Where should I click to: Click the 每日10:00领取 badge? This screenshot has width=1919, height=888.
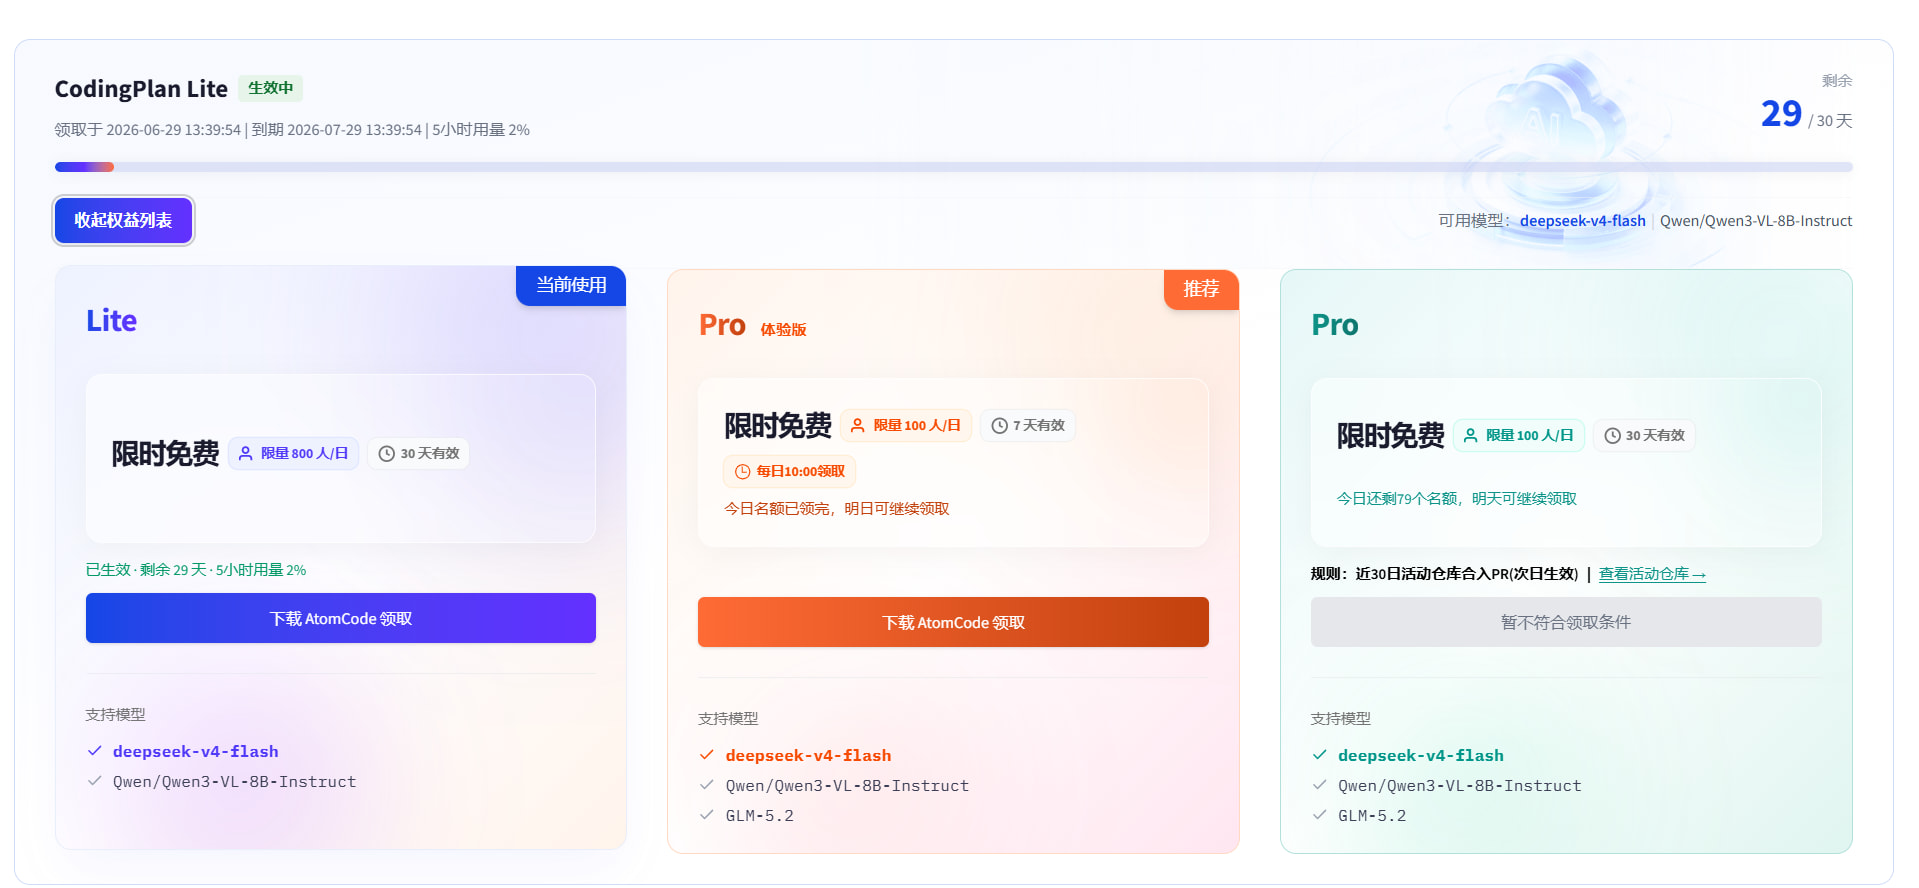[789, 471]
